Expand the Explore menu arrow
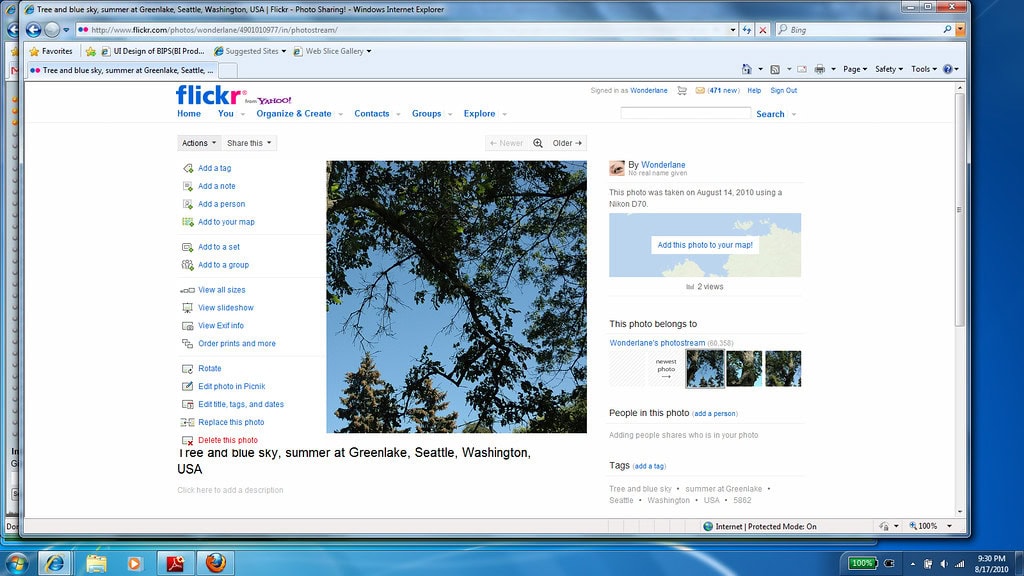 pos(504,114)
